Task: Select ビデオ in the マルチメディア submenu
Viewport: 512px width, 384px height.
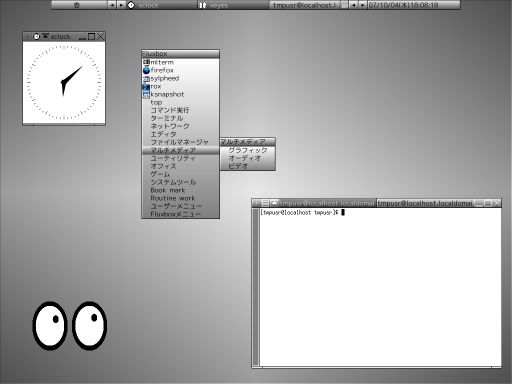Action: 247,166
